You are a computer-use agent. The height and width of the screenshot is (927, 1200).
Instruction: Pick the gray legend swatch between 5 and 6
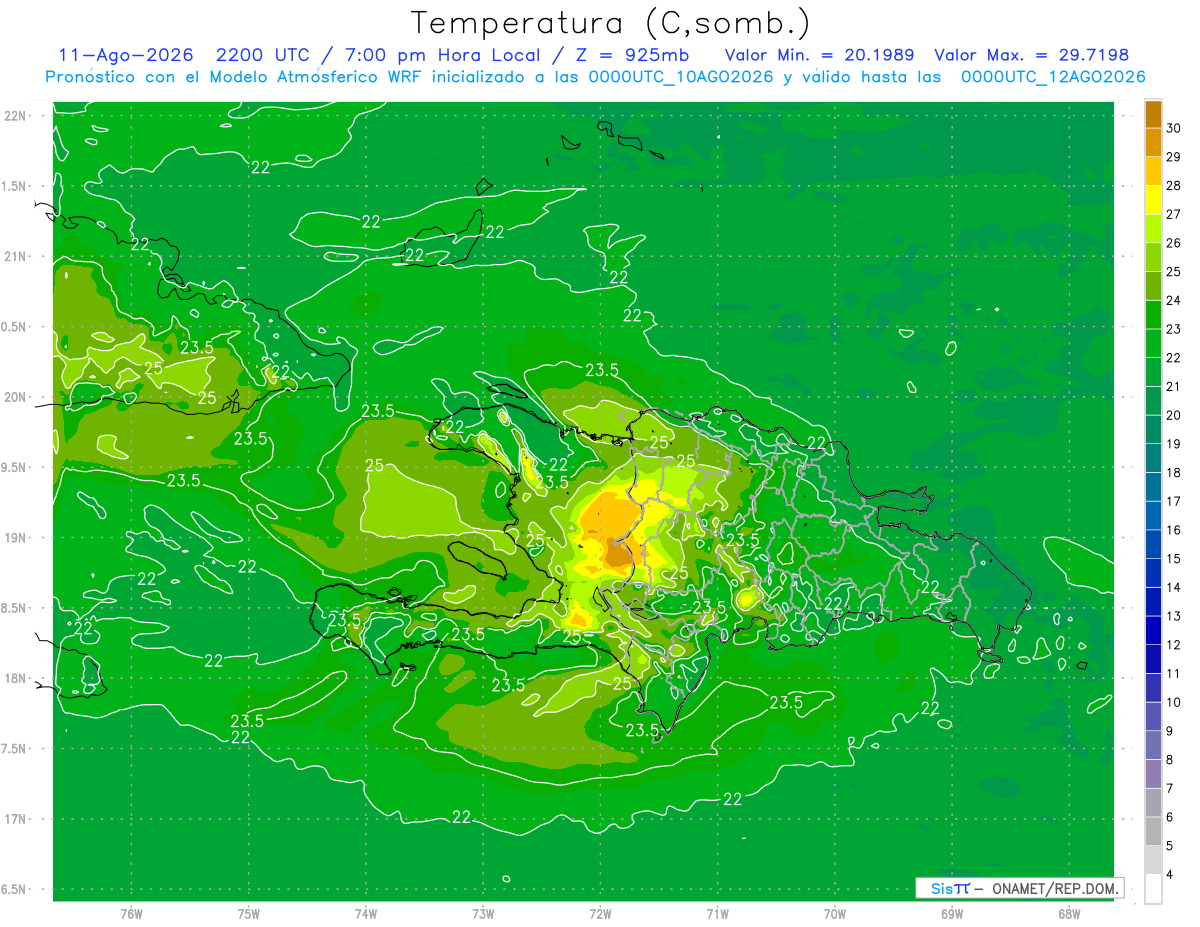[1153, 832]
